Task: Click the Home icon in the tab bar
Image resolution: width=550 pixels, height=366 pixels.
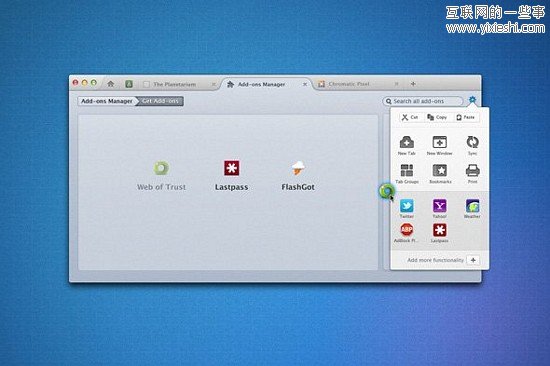Action: tap(110, 84)
